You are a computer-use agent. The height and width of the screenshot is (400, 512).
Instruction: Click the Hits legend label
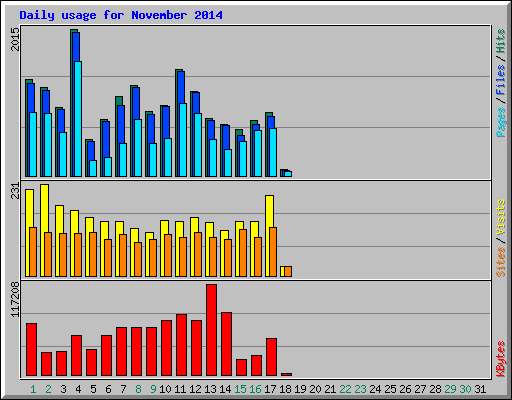(501, 41)
